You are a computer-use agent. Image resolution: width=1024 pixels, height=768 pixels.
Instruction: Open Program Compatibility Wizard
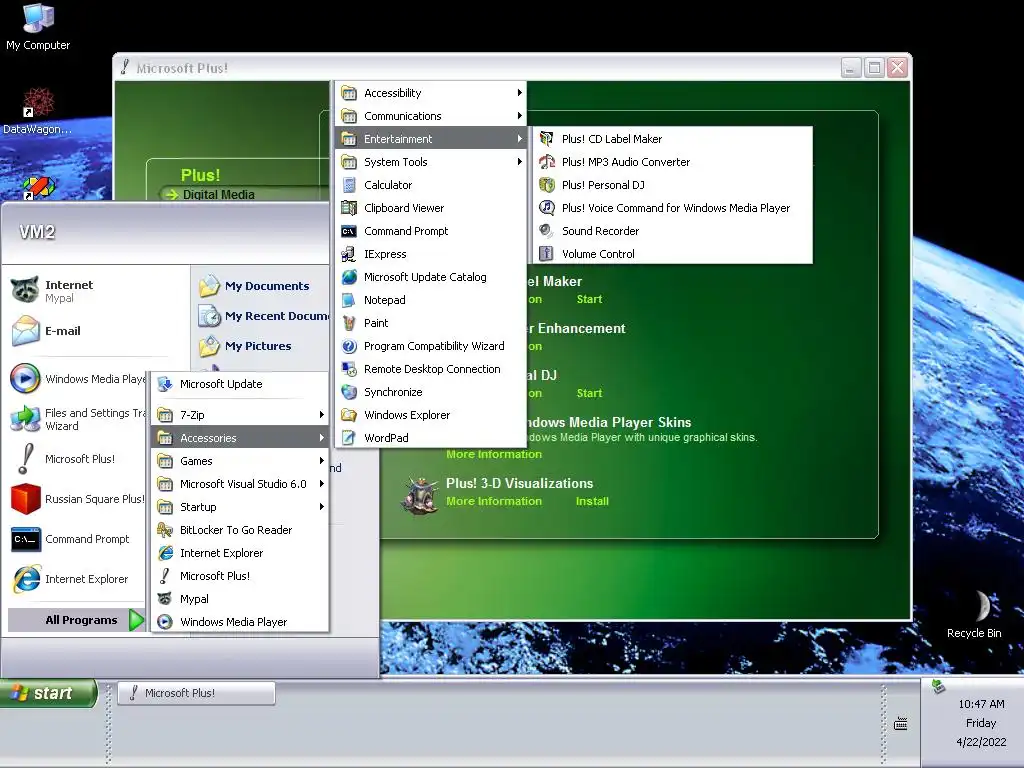pyautogui.click(x=430, y=346)
